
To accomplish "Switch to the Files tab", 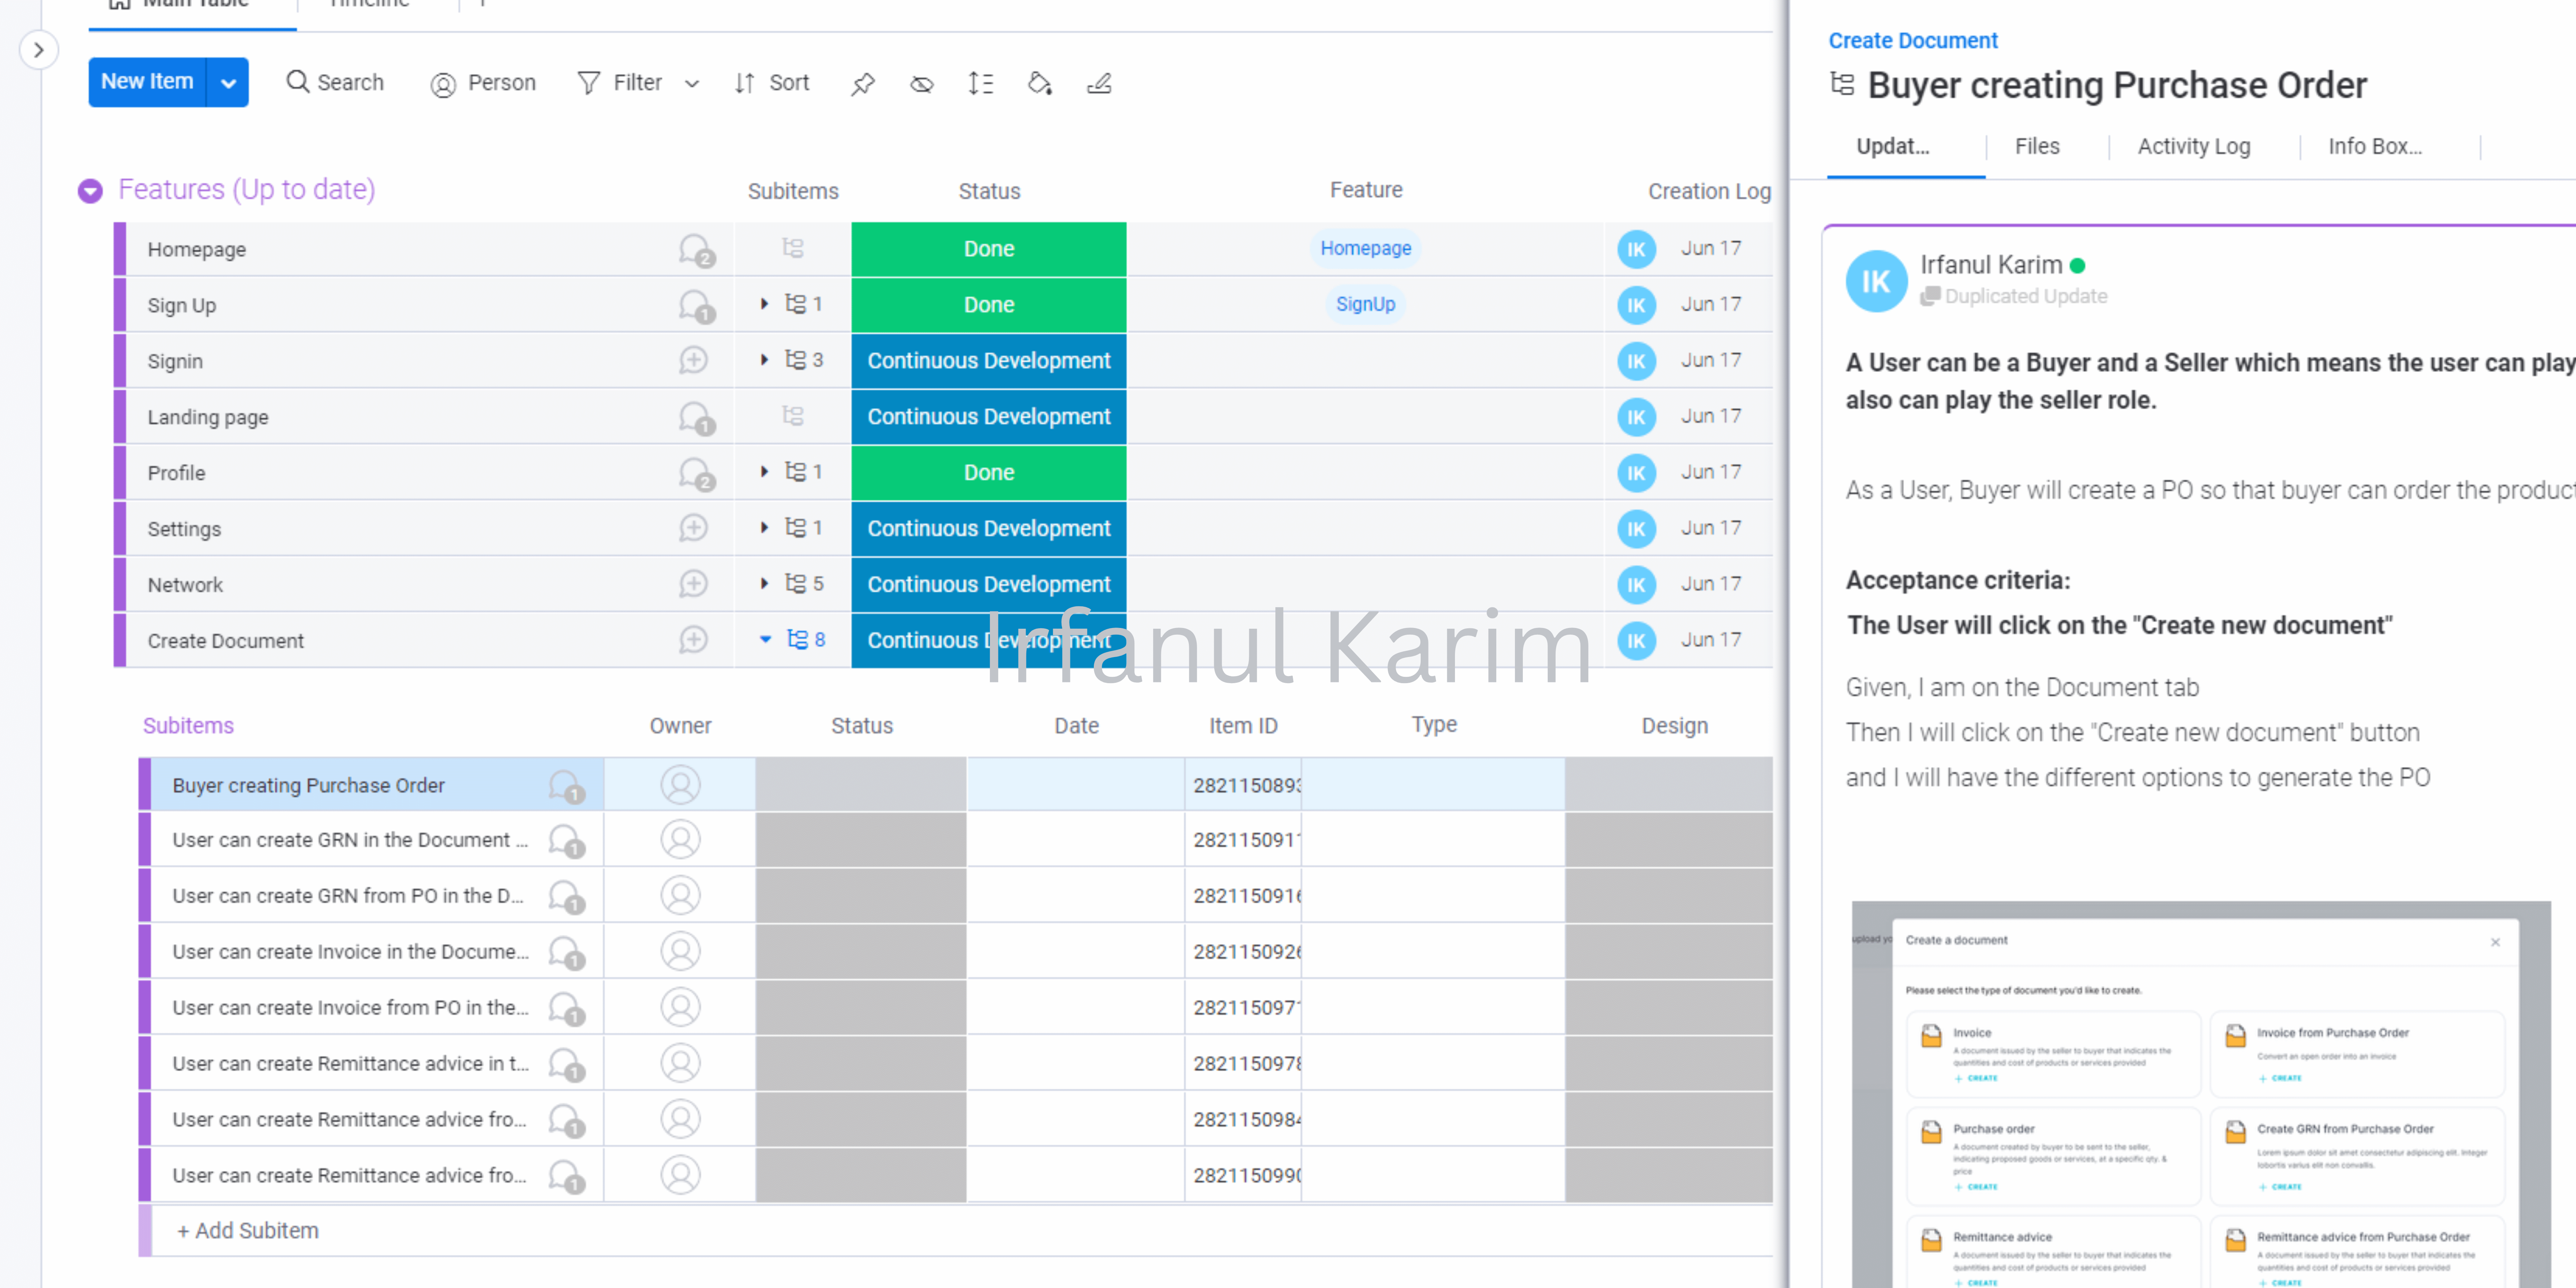I will pyautogui.click(x=2037, y=146).
